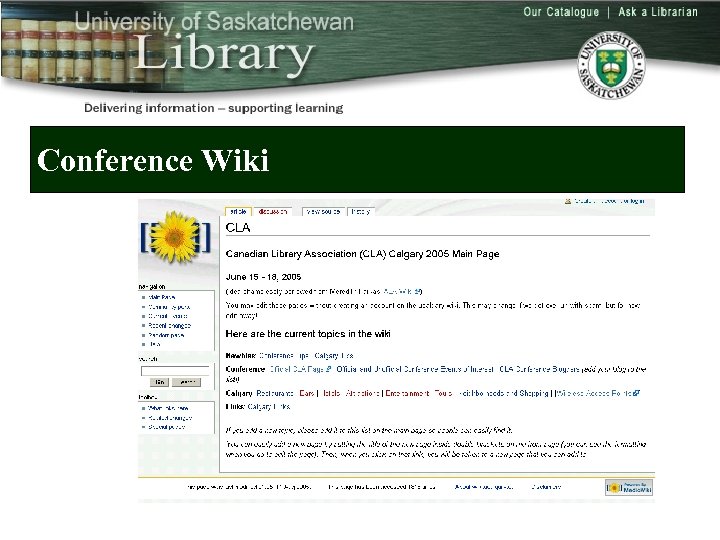The width and height of the screenshot is (720, 540).
Task: Open the history tab
Action: [360, 212]
